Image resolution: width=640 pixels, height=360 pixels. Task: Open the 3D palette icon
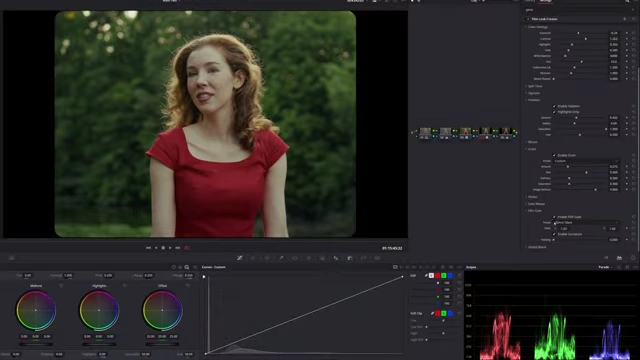click(x=377, y=258)
